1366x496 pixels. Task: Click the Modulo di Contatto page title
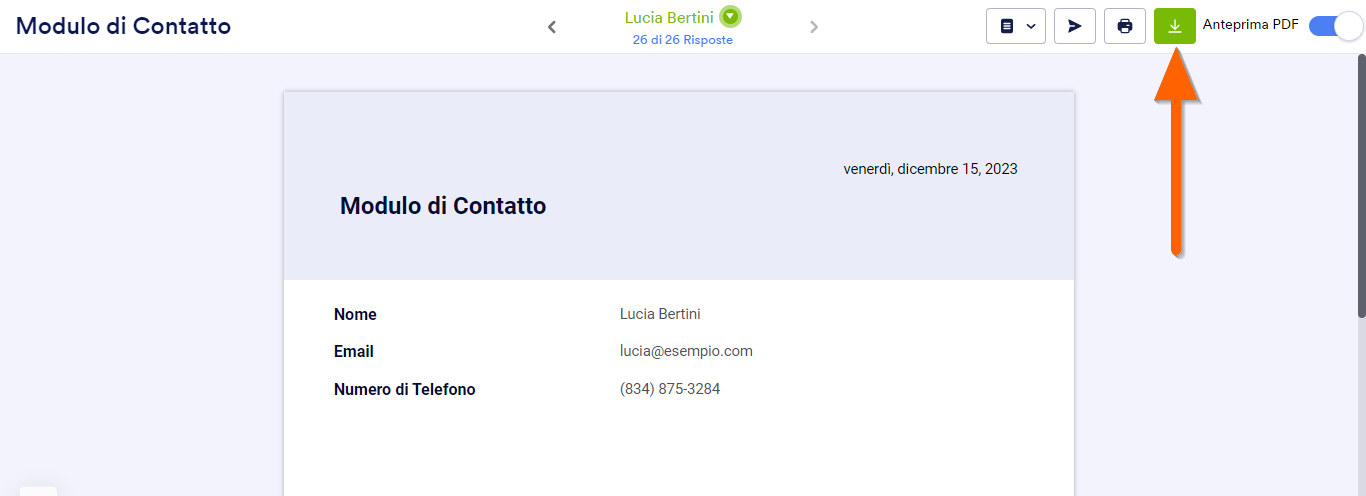[123, 26]
